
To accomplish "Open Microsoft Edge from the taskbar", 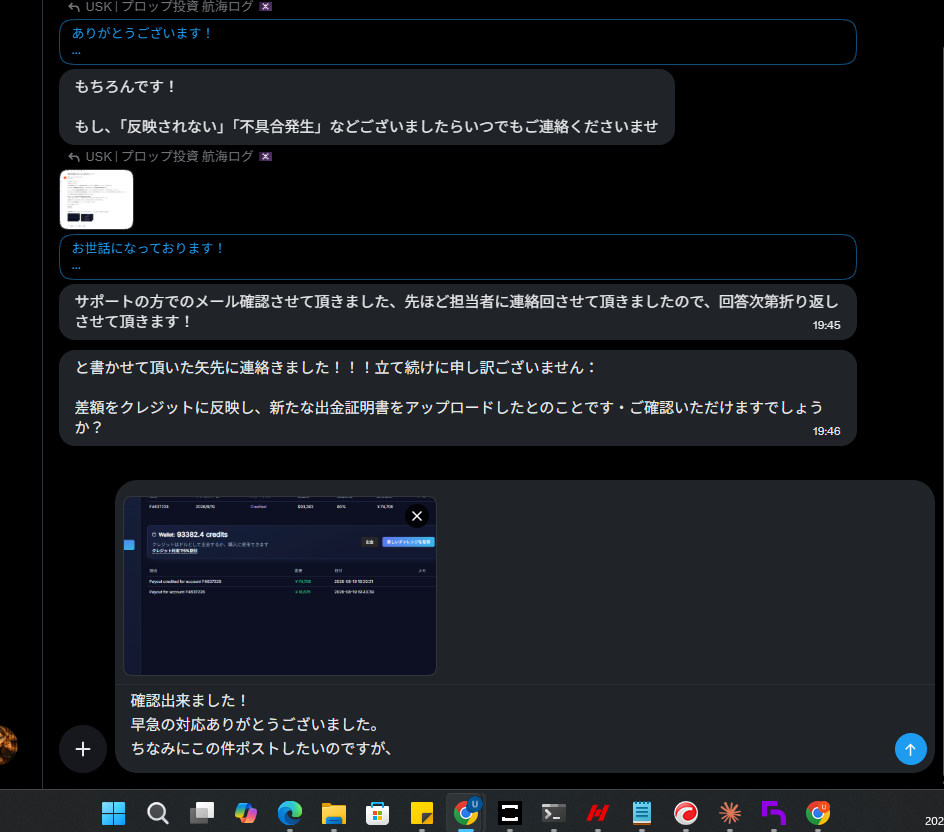I will point(290,813).
